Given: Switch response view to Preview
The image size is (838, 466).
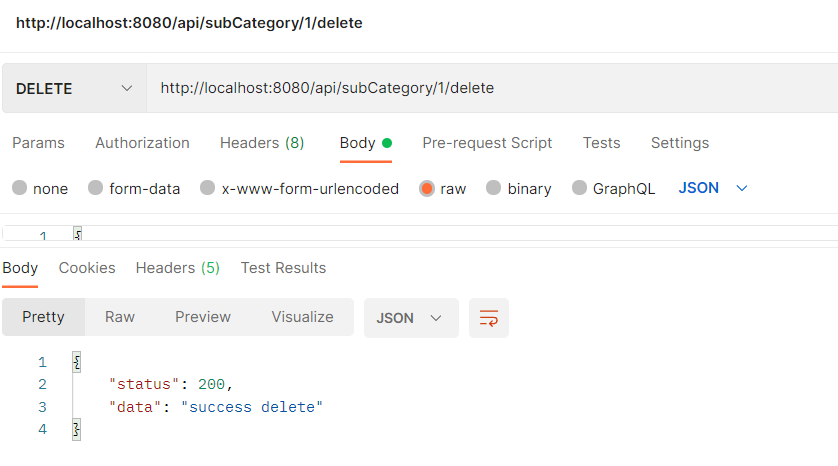Looking at the screenshot, I should point(203,317).
